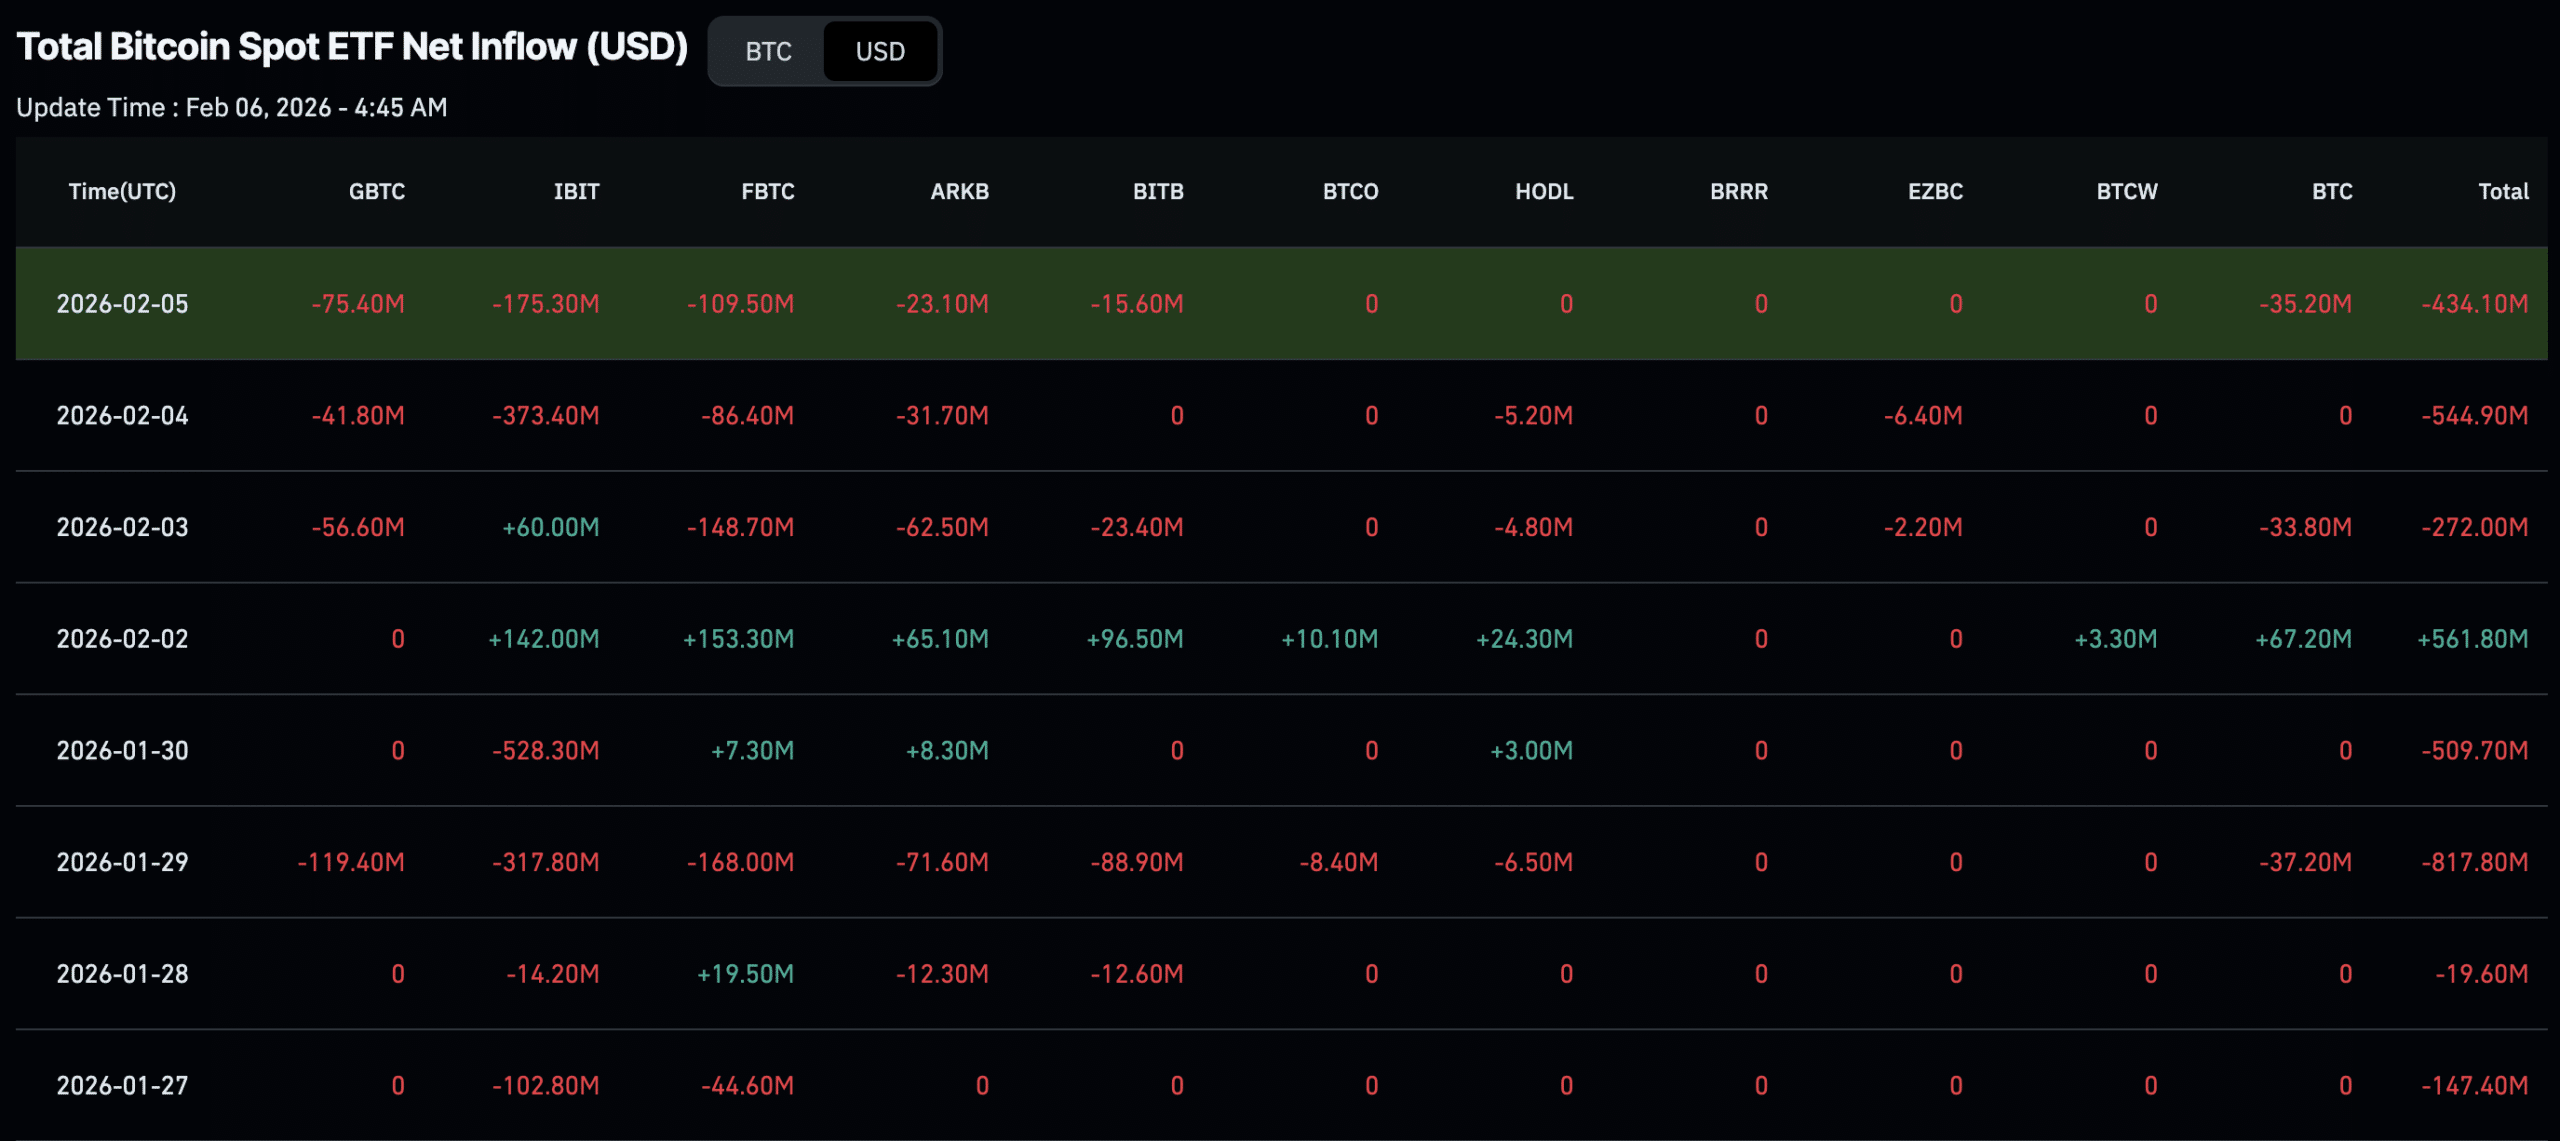This screenshot has height=1141, width=2560.
Task: Click the +142.00M IBIT value
Action: coord(544,639)
